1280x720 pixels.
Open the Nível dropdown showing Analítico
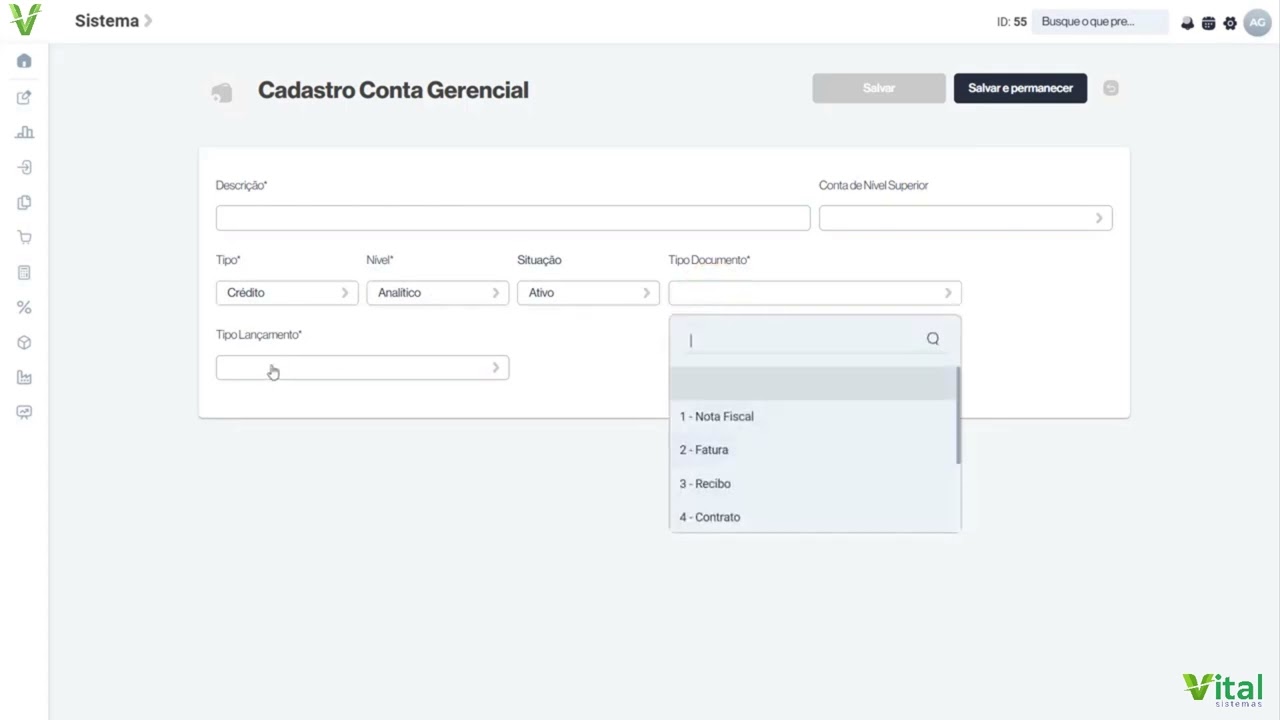(x=437, y=293)
